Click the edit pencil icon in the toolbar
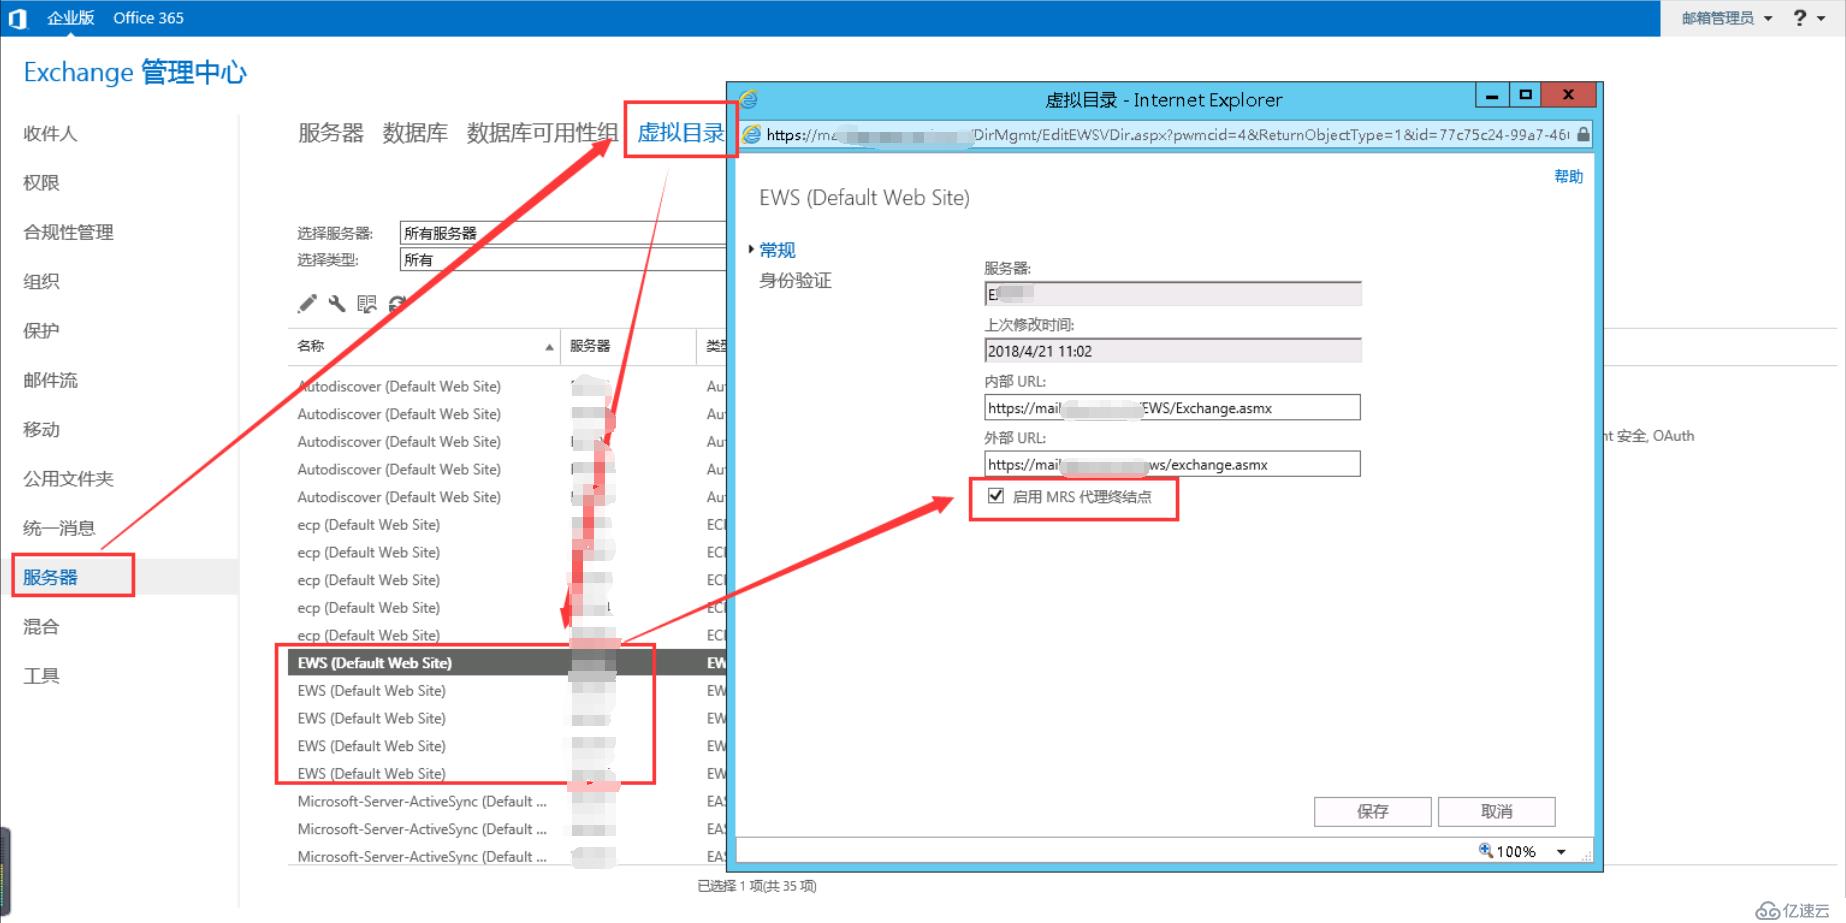 307,303
